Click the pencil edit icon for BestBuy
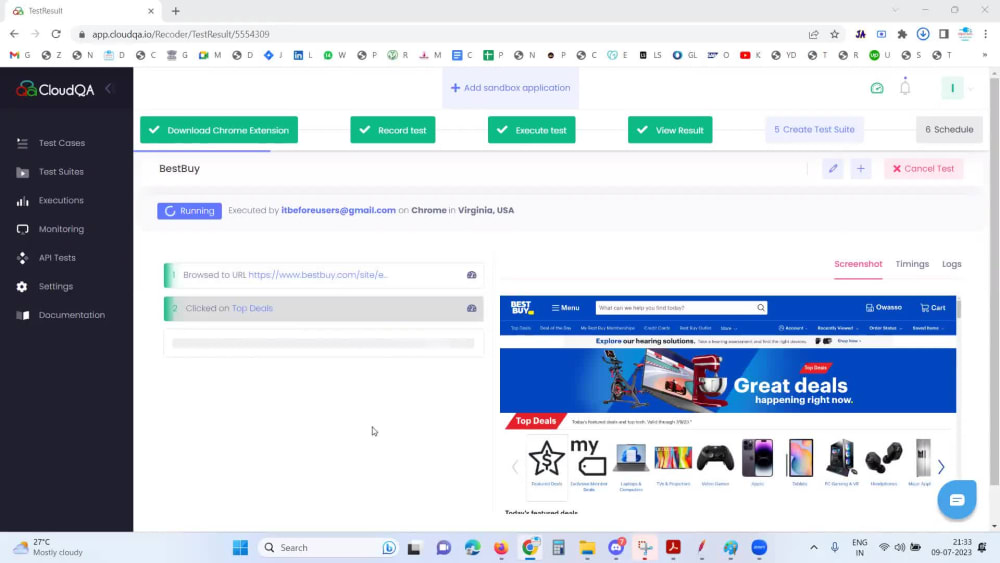The image size is (1000, 563). point(832,169)
